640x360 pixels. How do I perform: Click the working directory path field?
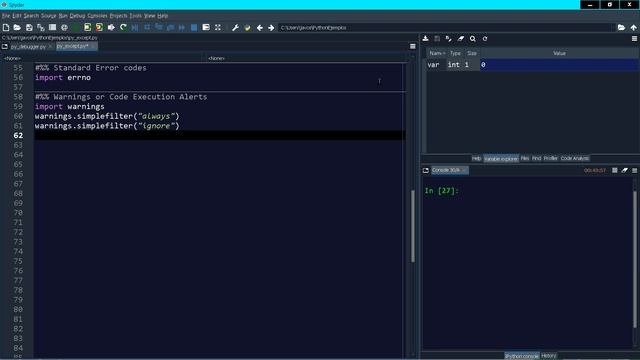[446, 27]
